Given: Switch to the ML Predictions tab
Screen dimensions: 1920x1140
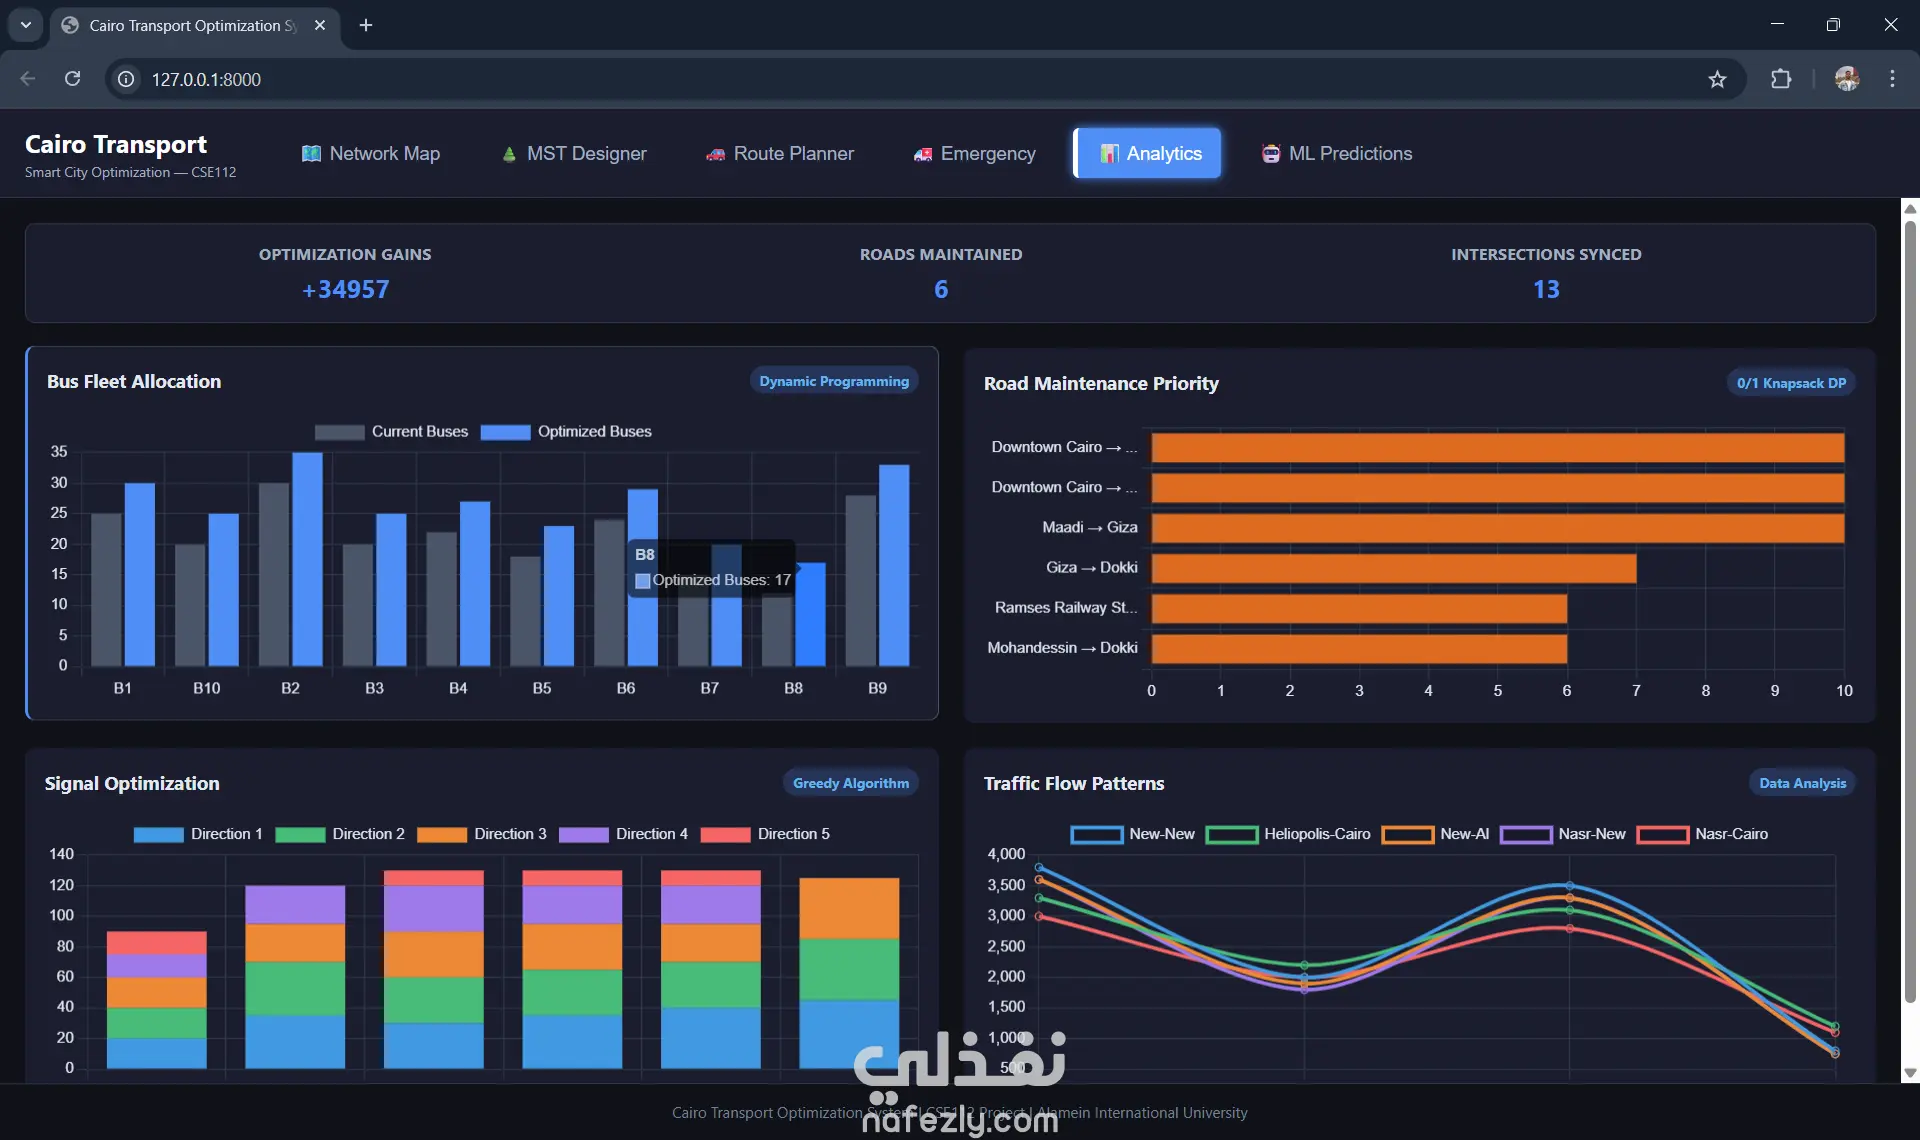Looking at the screenshot, I should 1337,153.
